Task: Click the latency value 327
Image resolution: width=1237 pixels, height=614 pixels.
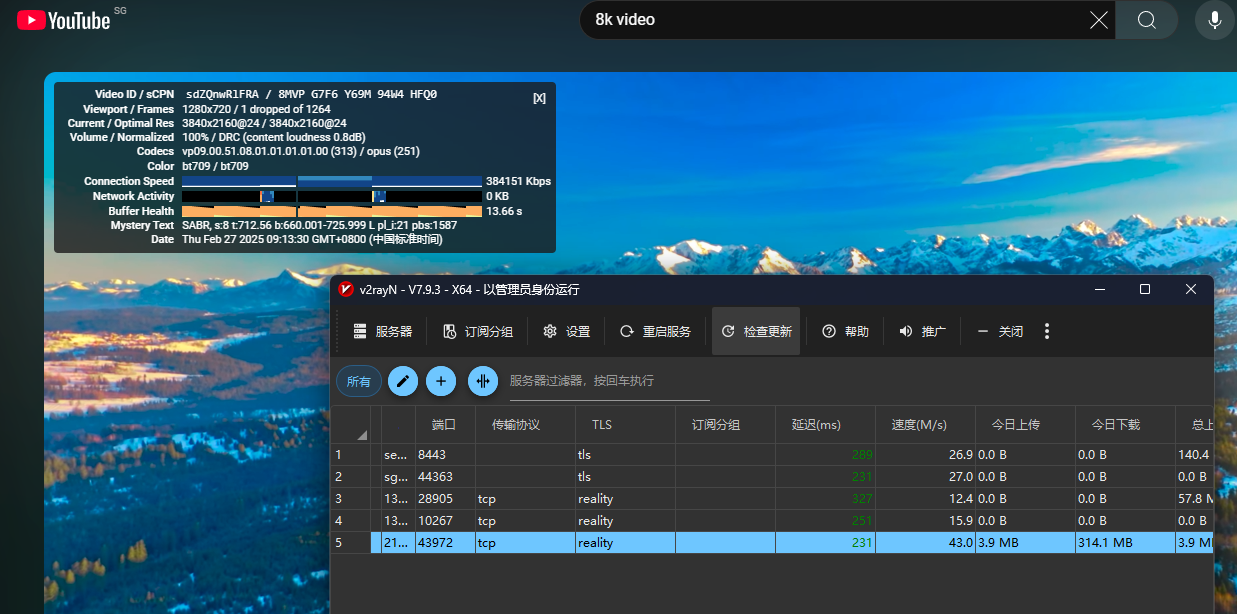Action: tap(861, 498)
